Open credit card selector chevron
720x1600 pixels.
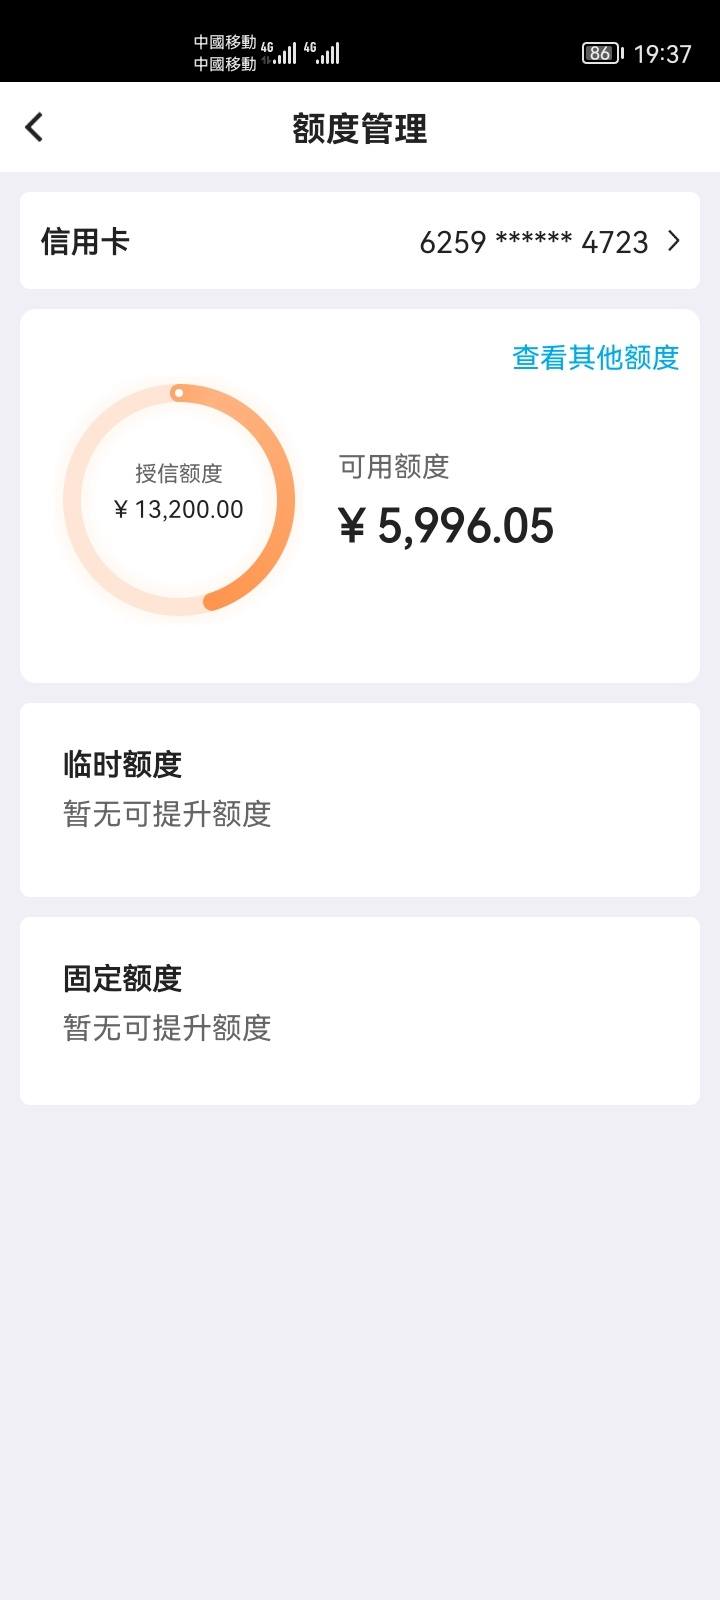[x=674, y=241]
